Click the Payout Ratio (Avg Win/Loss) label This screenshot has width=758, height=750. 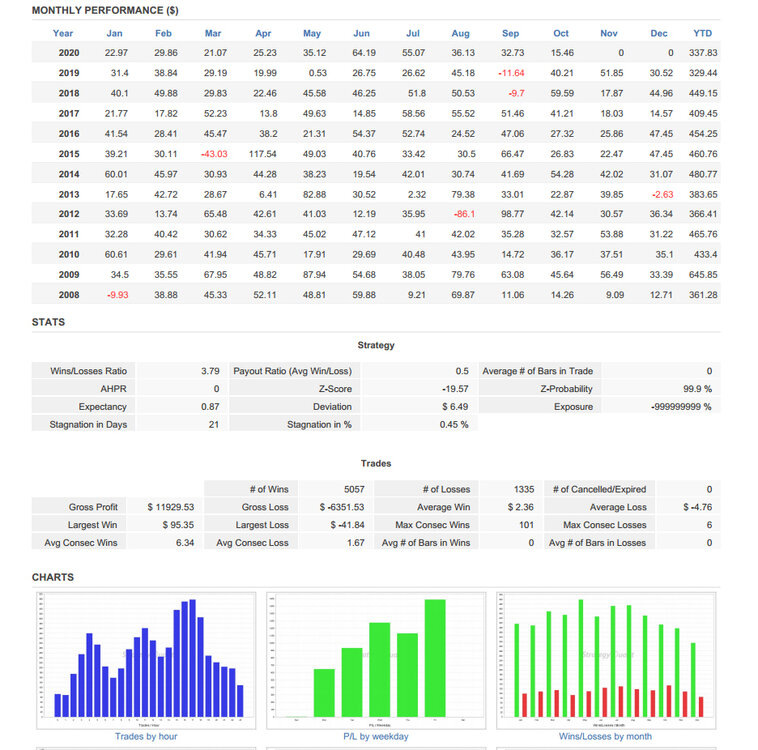[x=292, y=371]
